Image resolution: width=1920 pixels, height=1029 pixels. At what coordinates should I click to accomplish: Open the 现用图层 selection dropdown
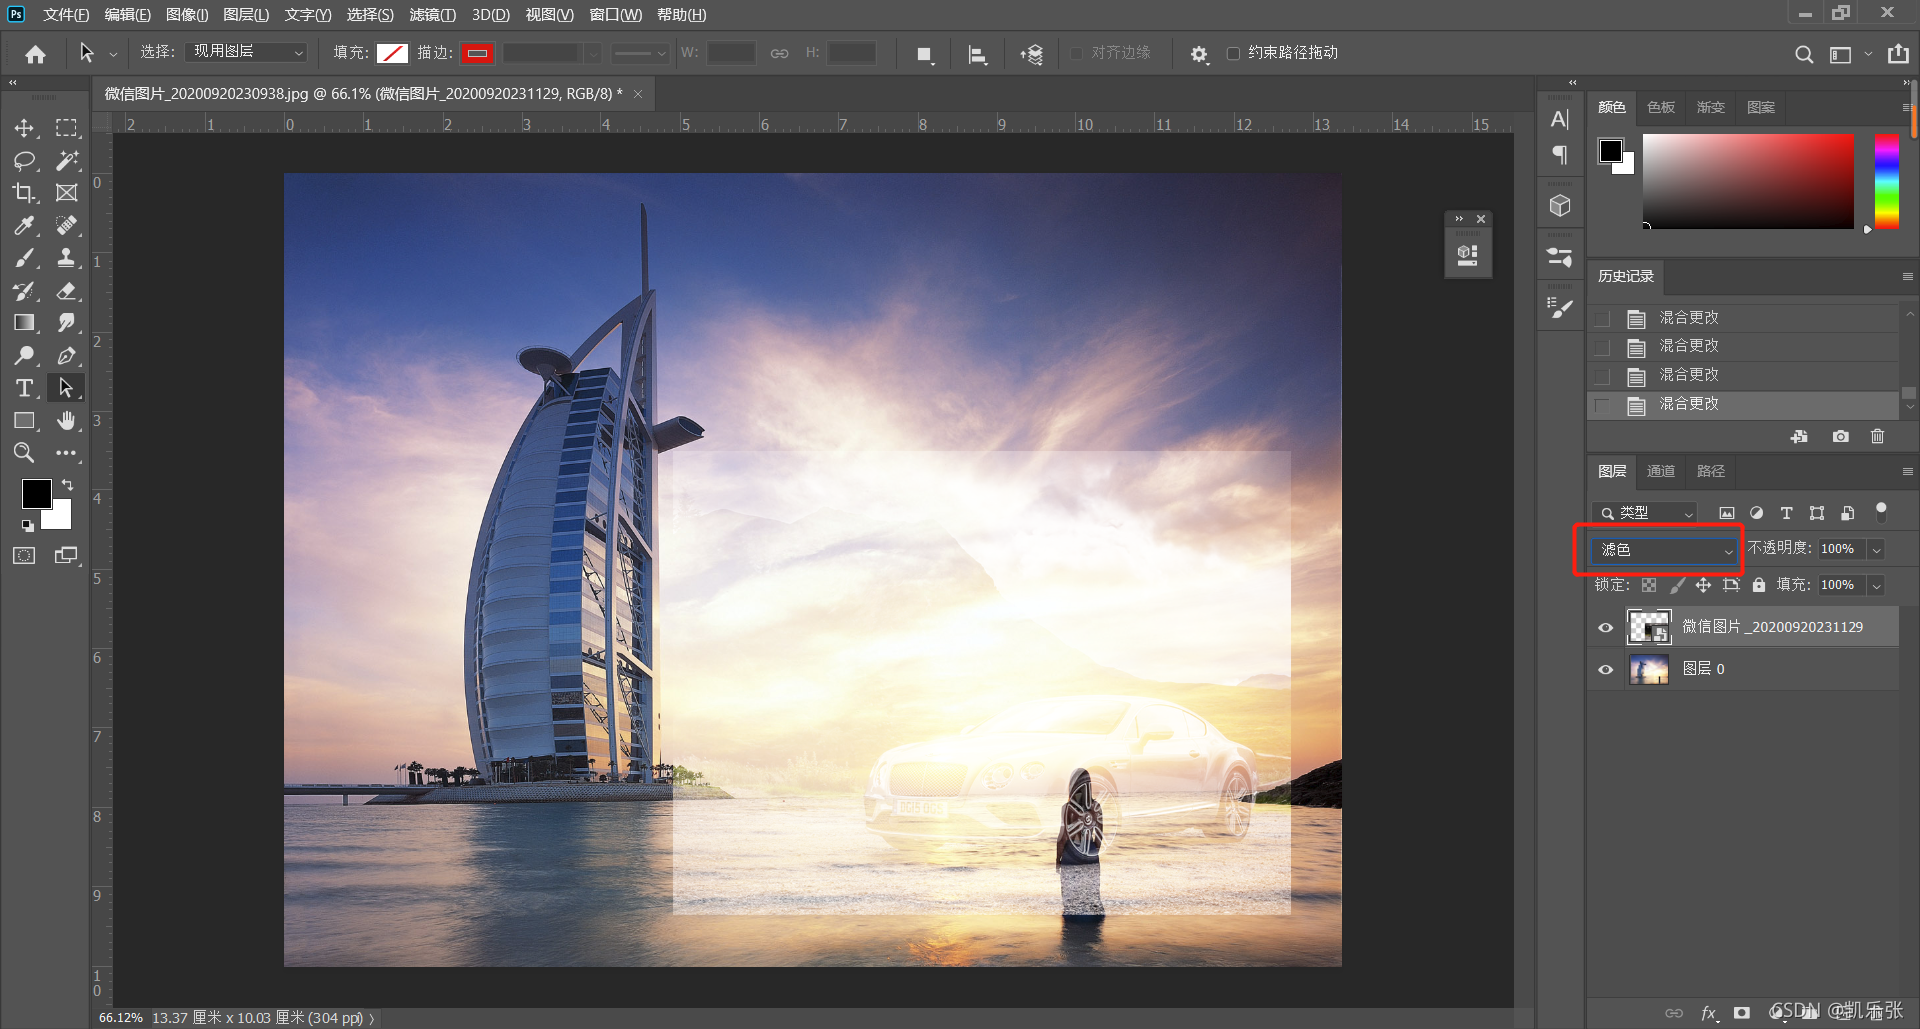pos(247,52)
